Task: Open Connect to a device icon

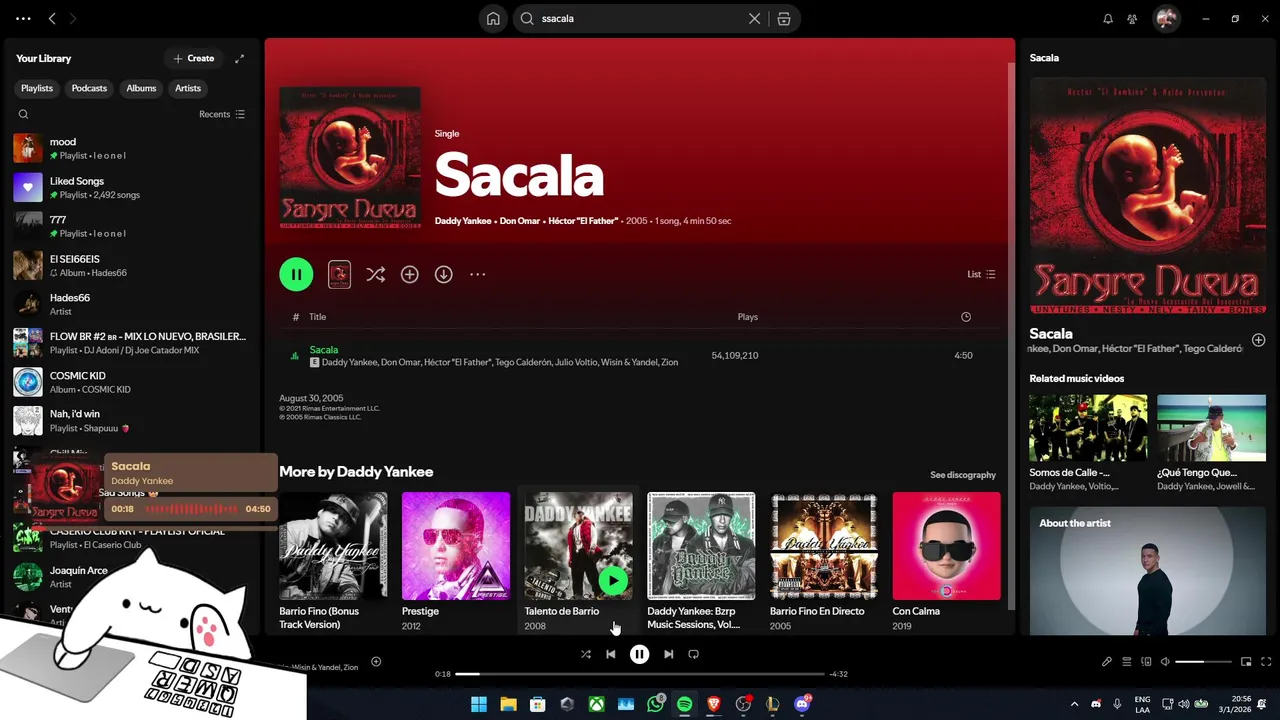Action: 1146,662
